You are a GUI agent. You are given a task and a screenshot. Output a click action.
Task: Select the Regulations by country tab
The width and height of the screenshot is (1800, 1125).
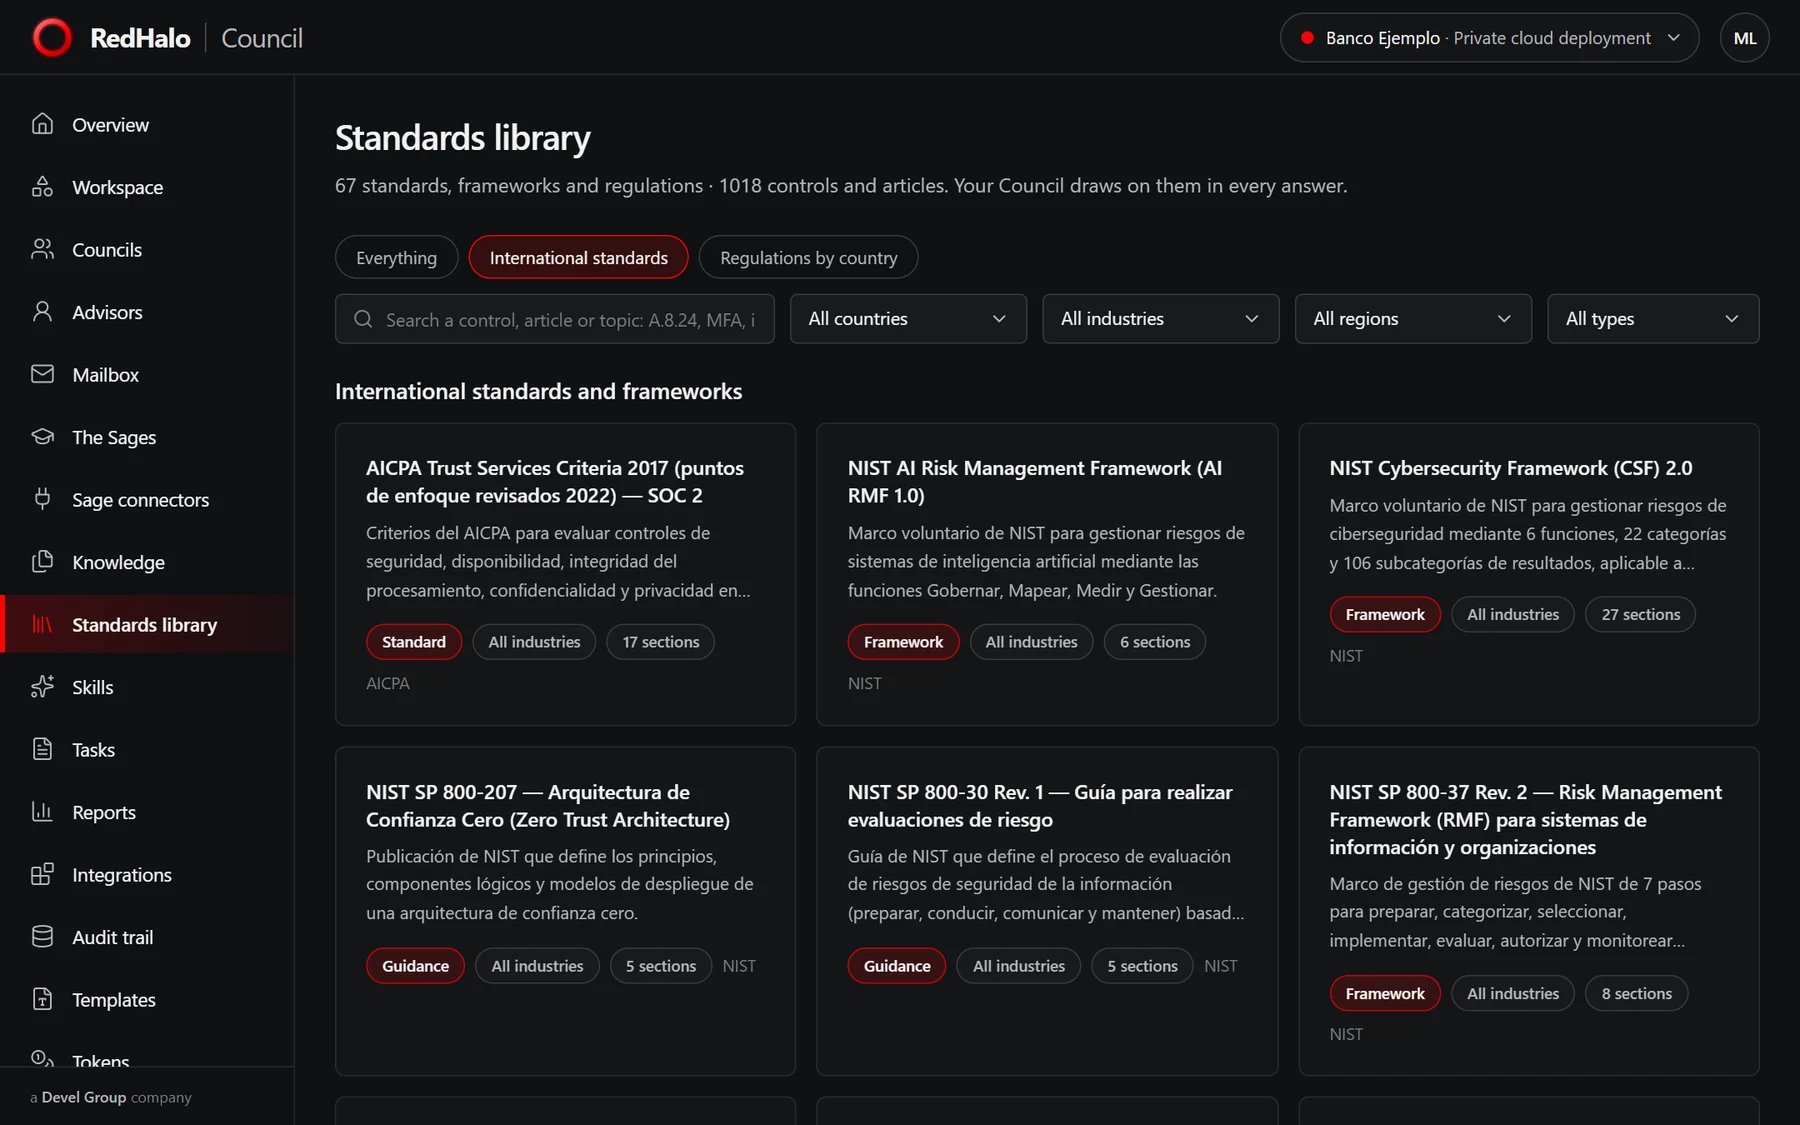pos(808,258)
